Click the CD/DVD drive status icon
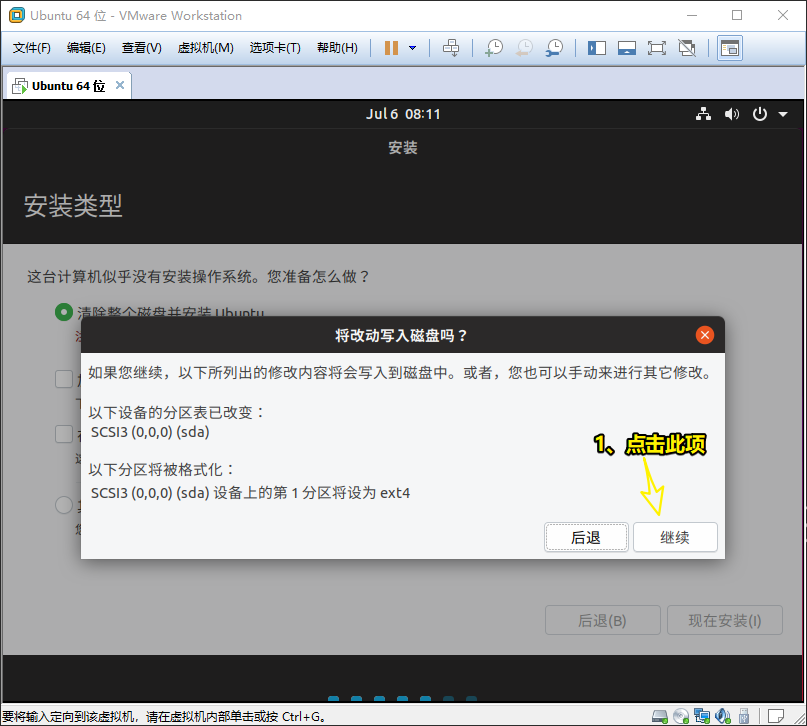The width and height of the screenshot is (807, 726). (x=681, y=716)
